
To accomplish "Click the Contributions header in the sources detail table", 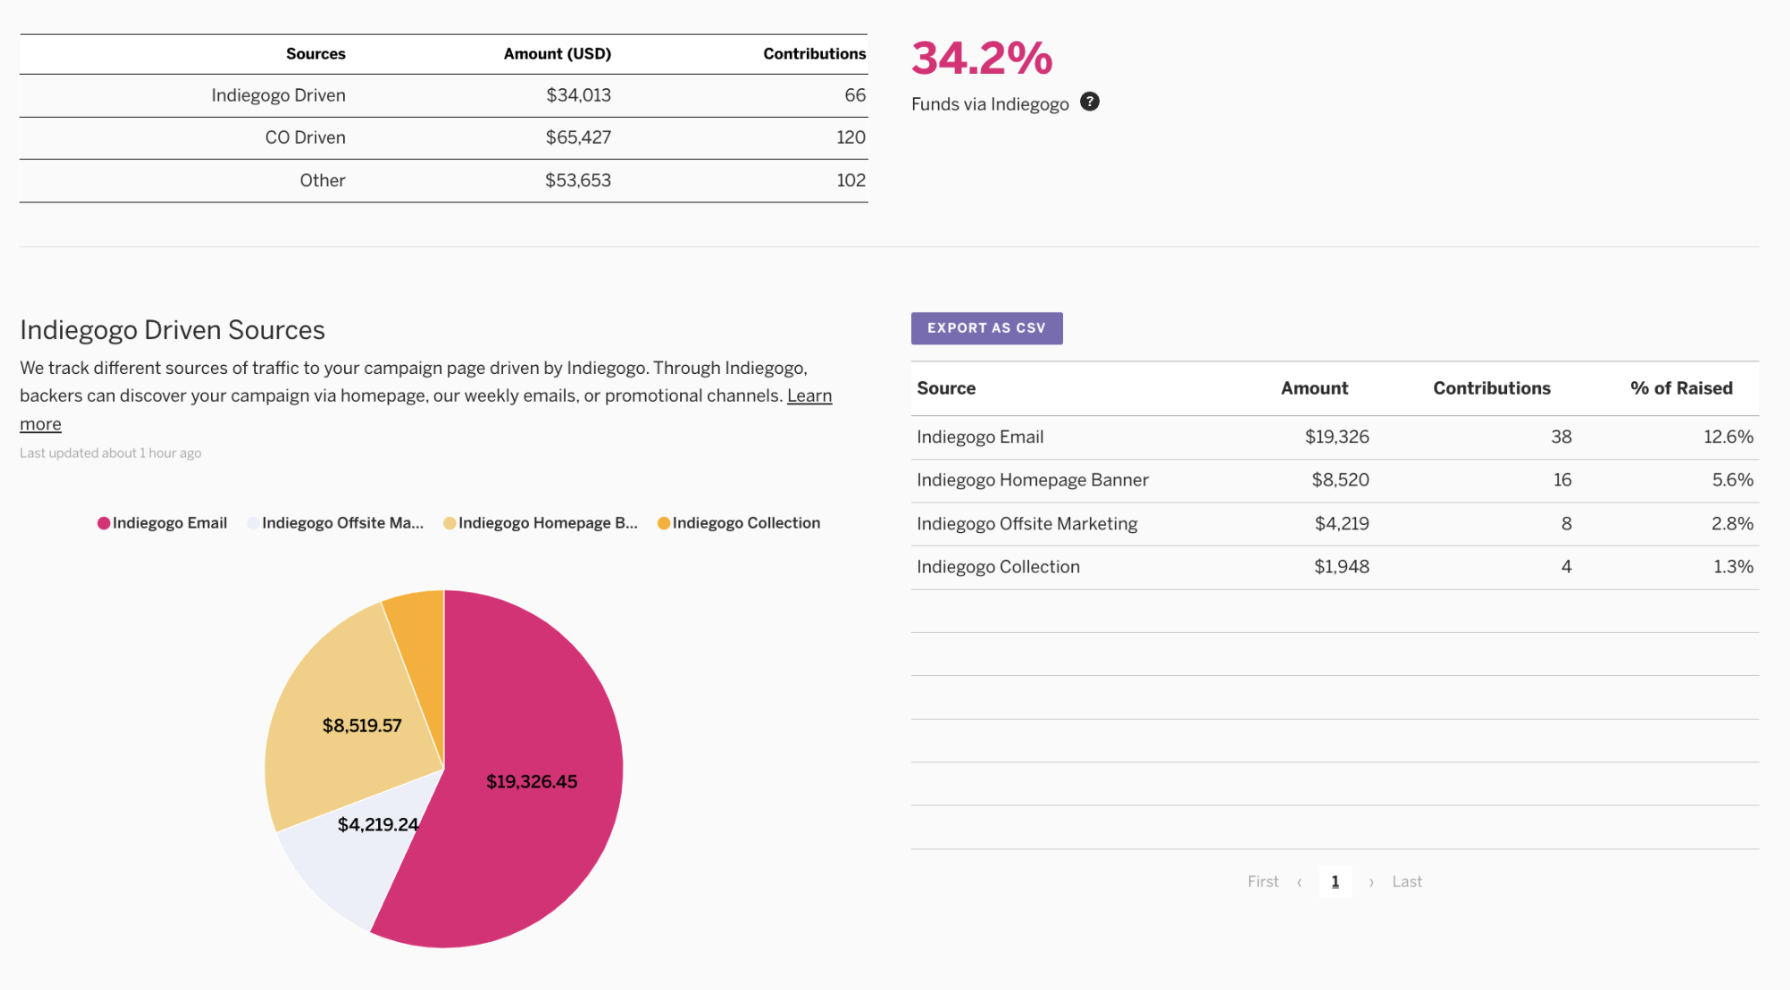I will point(1491,388).
